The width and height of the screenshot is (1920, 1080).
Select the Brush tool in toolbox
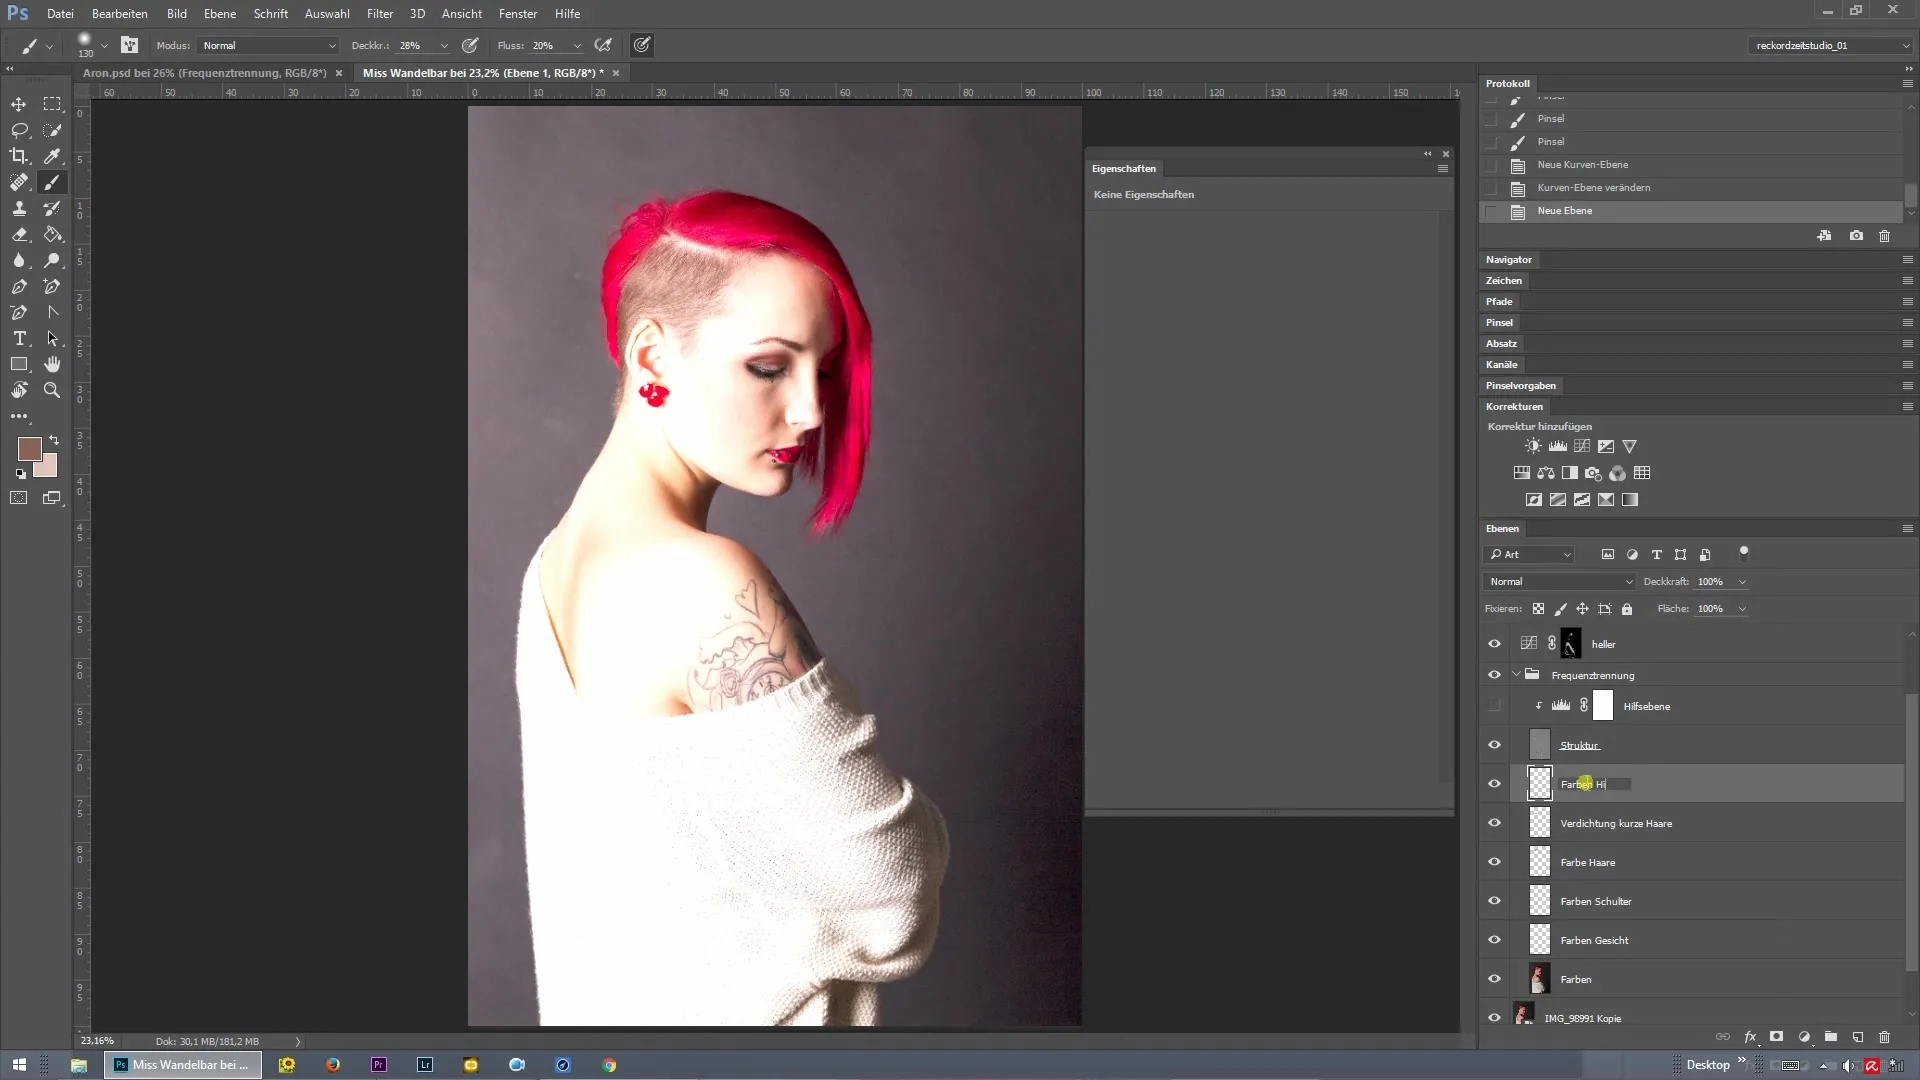pos(52,182)
